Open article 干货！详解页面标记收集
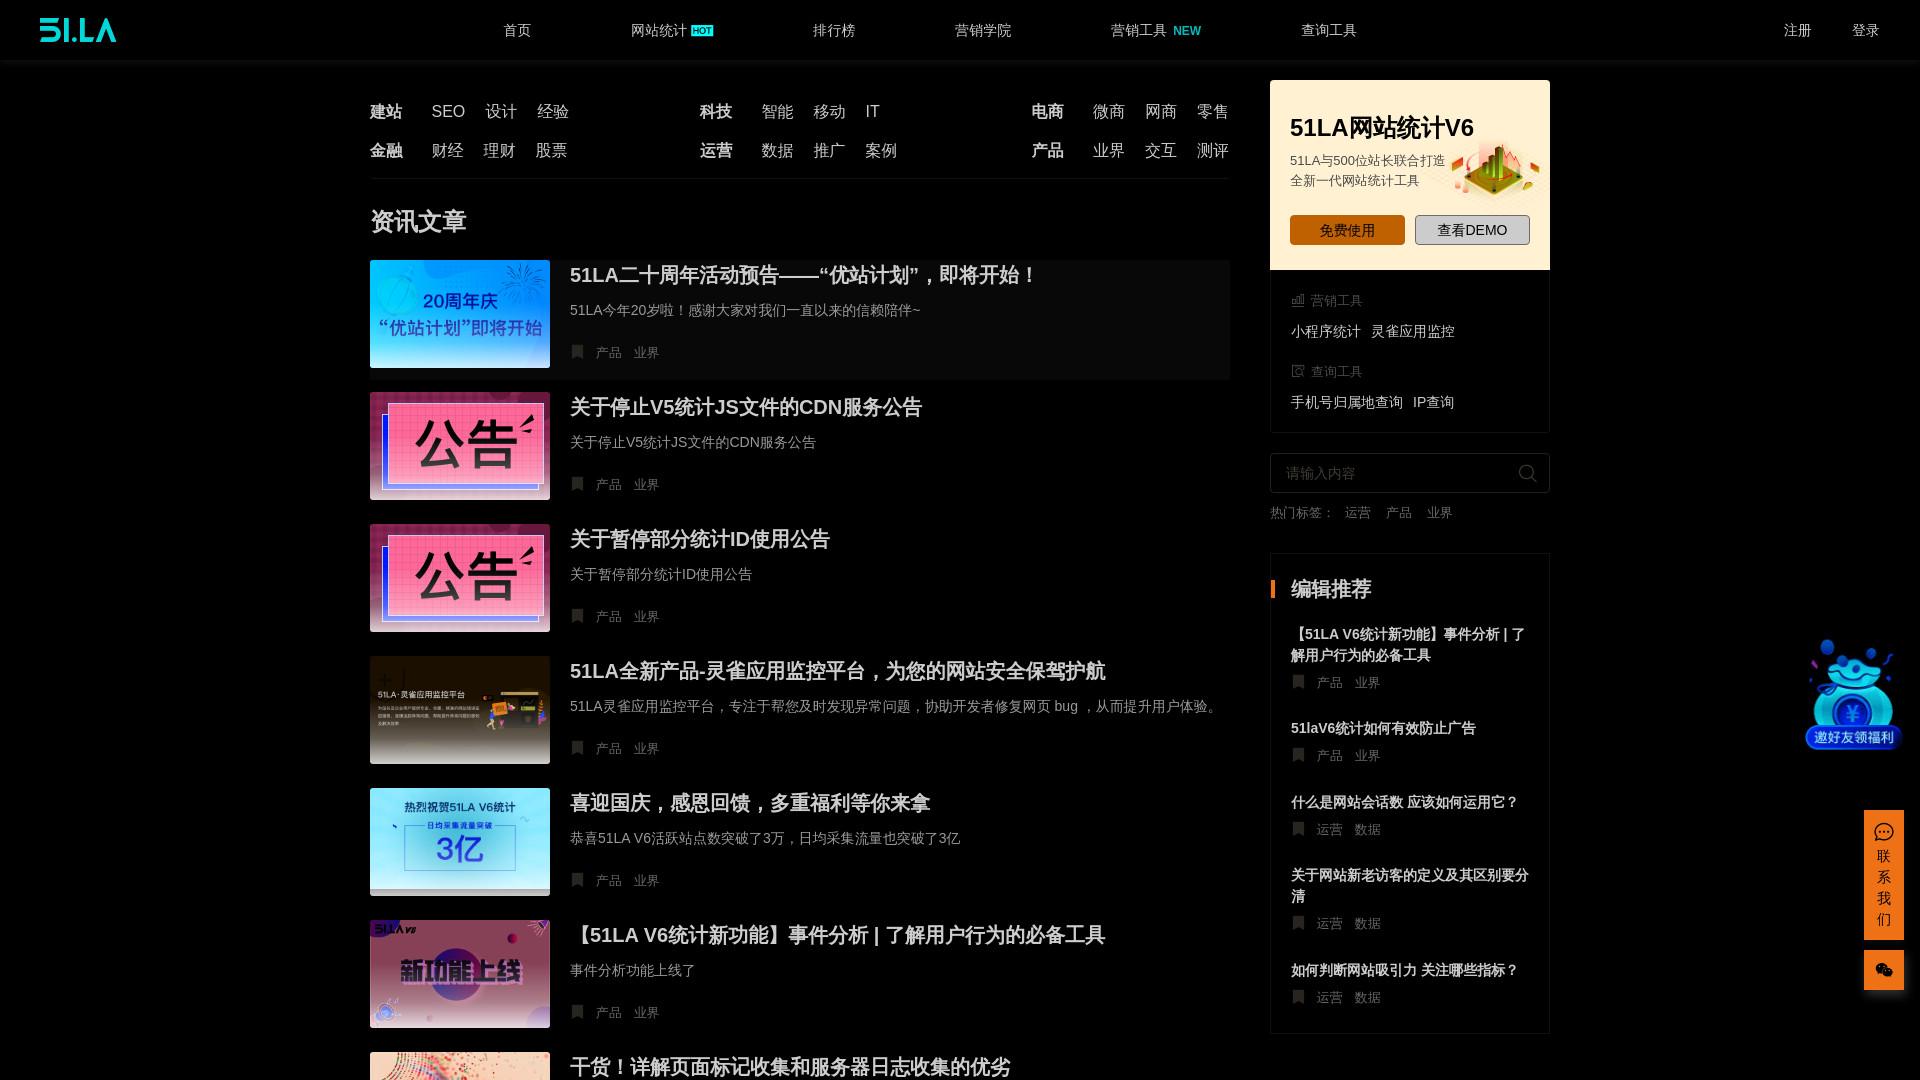Screen dimensions: 1920x1080 790,1067
